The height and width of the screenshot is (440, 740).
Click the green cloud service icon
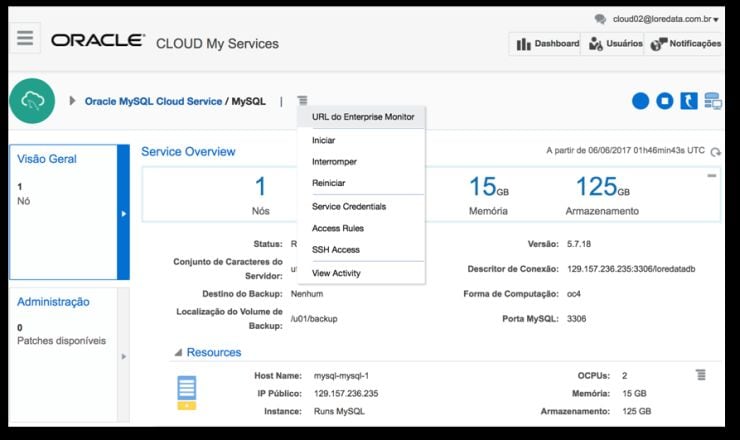(x=32, y=100)
